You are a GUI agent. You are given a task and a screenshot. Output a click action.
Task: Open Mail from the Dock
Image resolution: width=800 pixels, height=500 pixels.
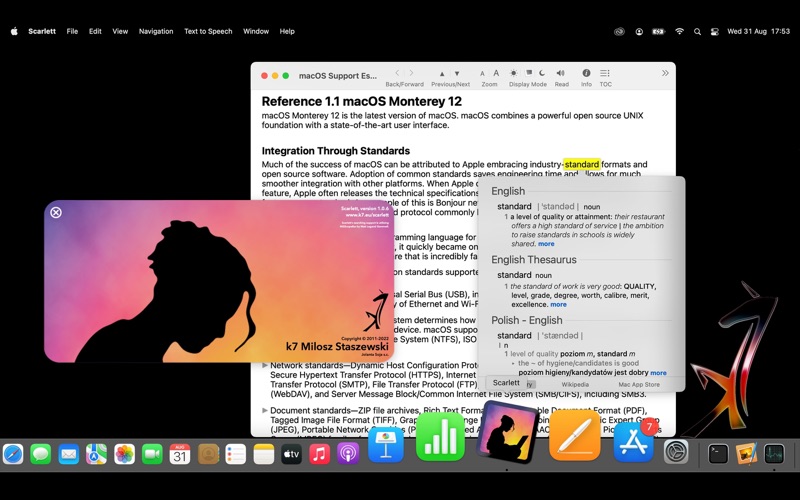(68, 454)
